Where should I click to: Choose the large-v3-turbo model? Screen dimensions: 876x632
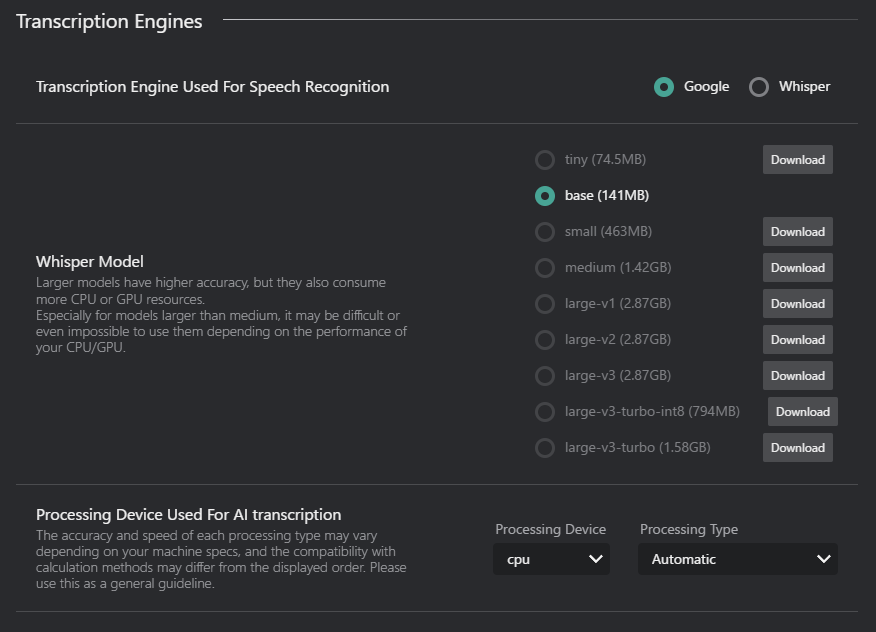(x=545, y=447)
